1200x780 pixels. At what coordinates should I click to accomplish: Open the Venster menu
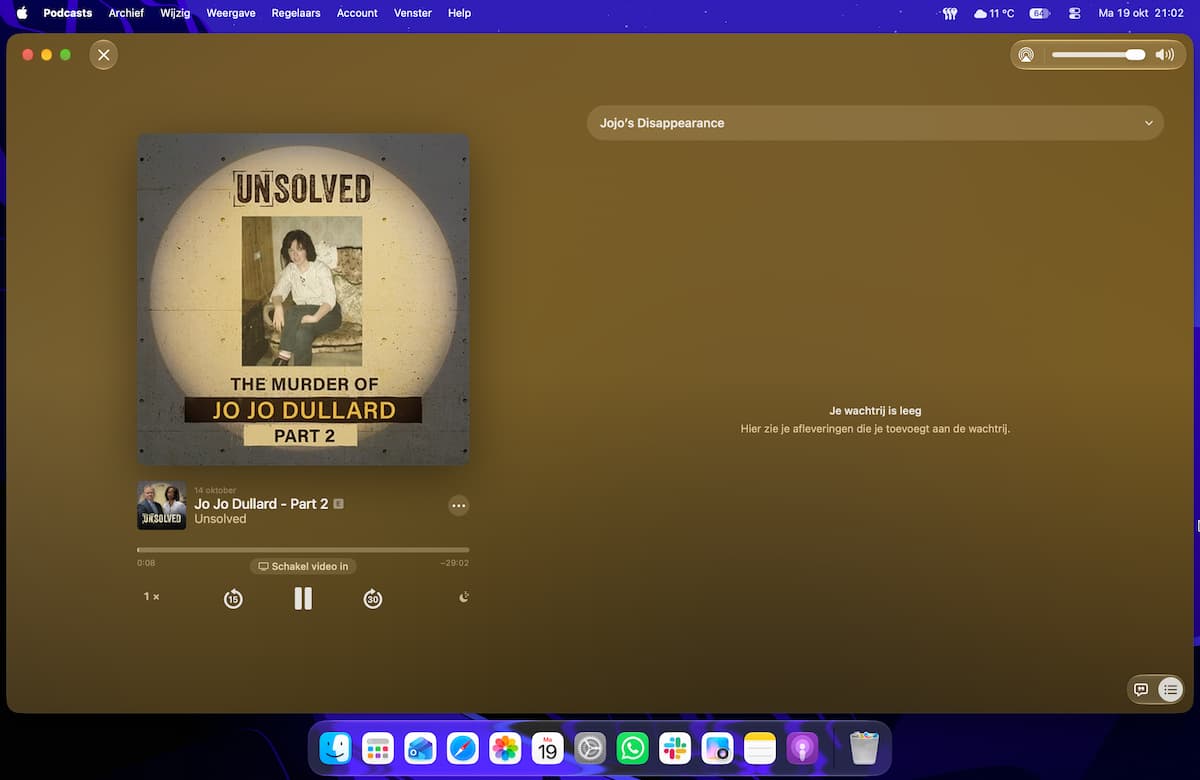[x=413, y=13]
